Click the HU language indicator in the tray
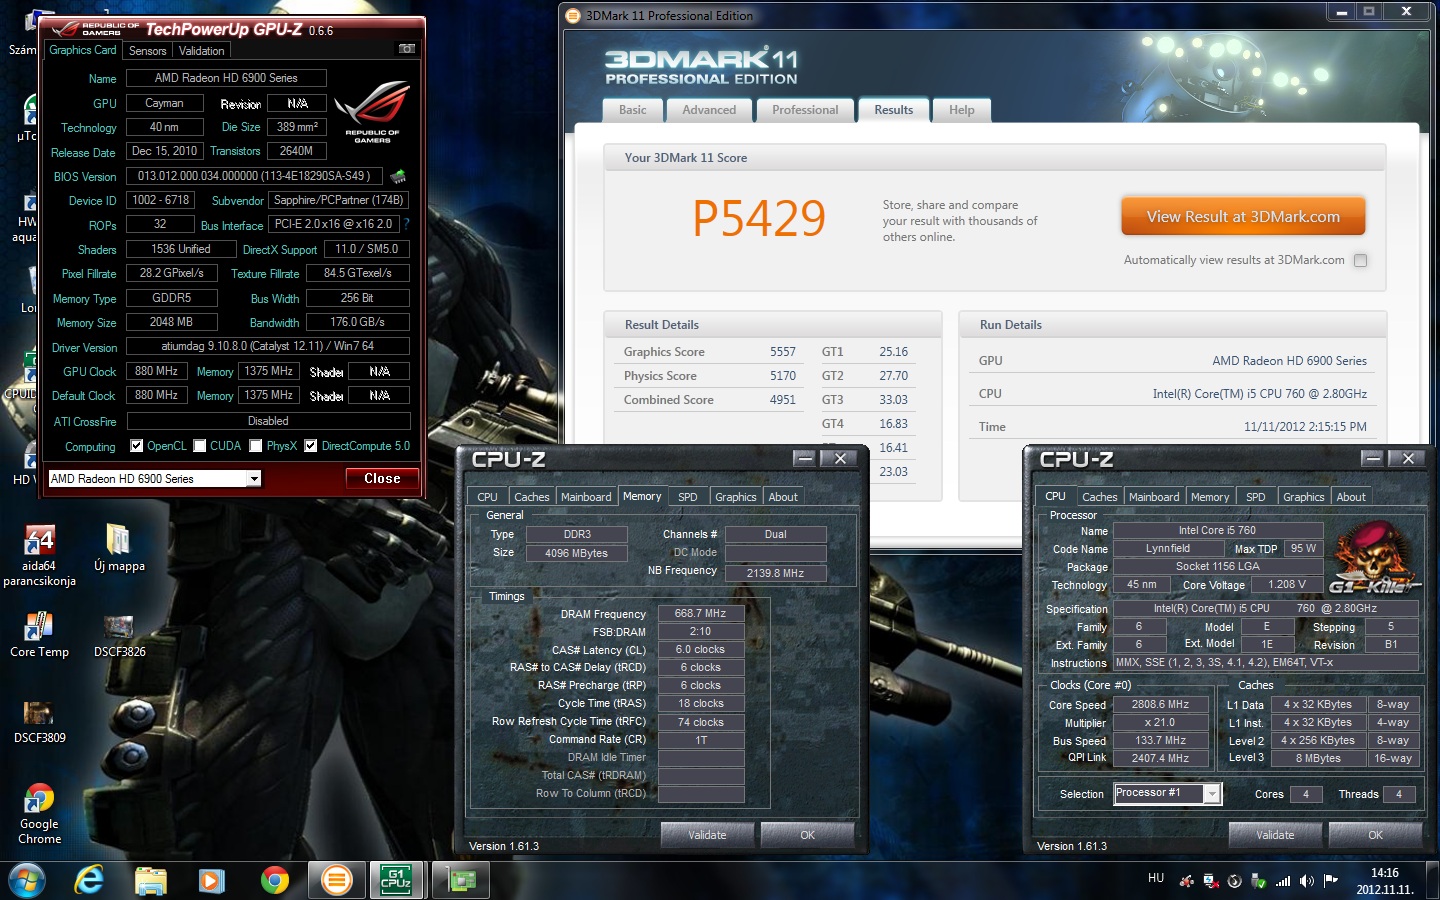The image size is (1440, 900). coord(1156,878)
